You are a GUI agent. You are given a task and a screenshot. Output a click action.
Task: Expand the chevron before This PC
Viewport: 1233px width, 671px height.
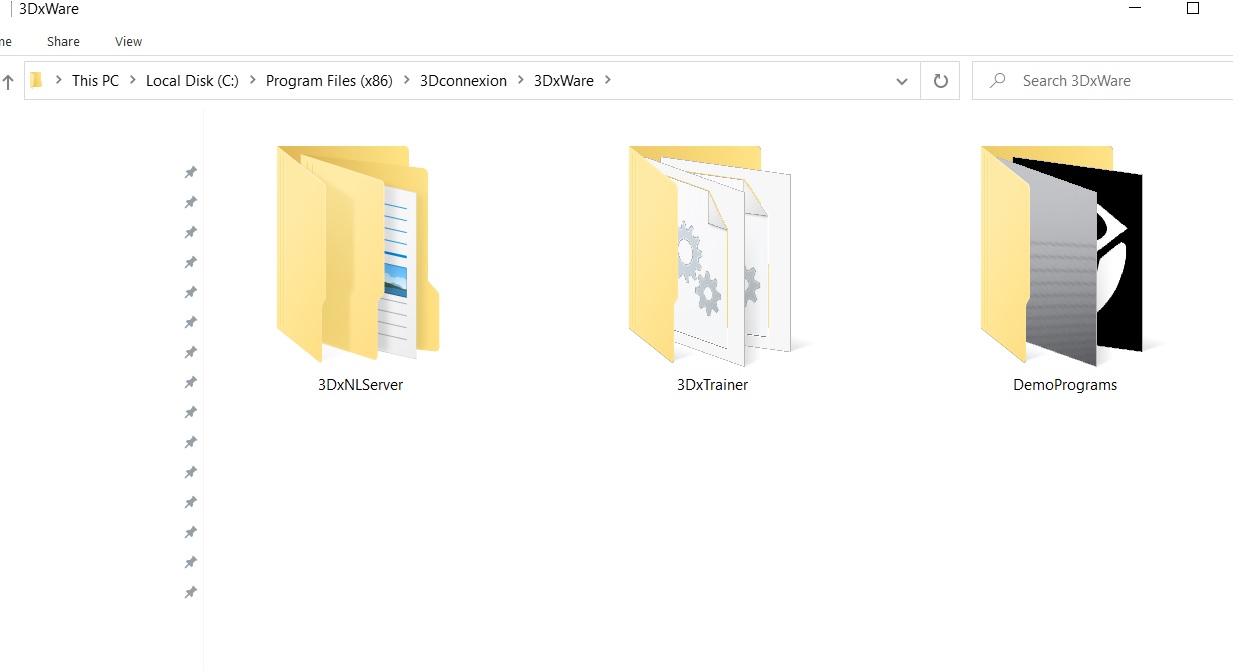(59, 81)
